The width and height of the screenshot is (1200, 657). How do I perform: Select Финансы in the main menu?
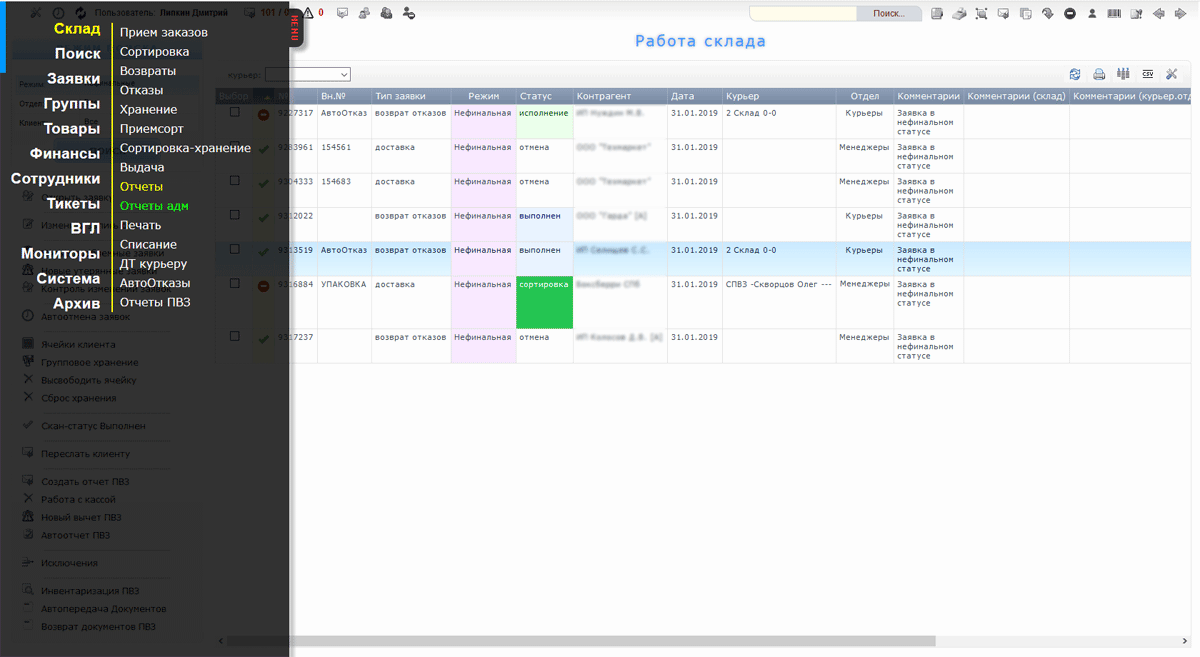pos(65,153)
